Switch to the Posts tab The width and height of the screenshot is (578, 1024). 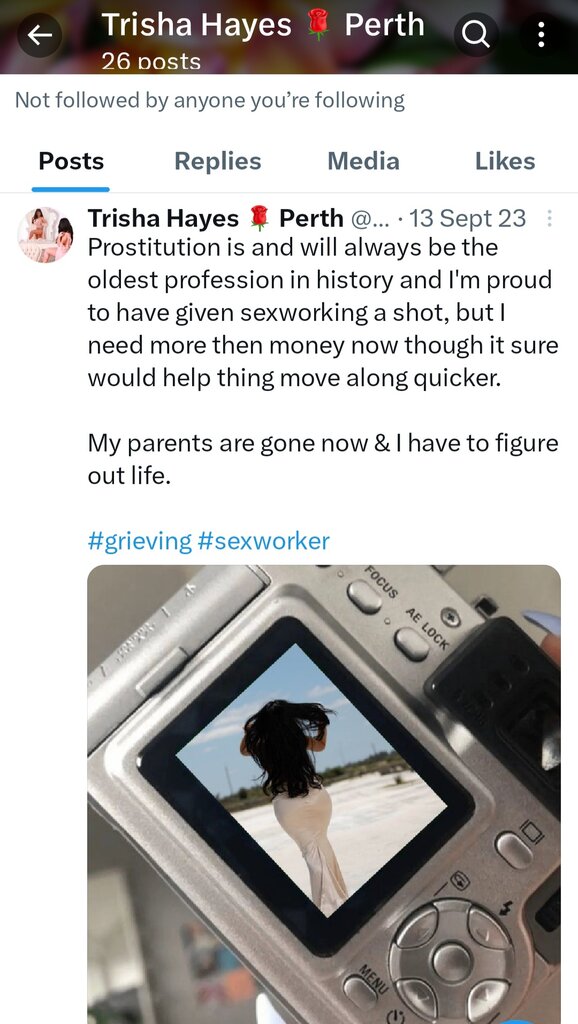tap(71, 161)
